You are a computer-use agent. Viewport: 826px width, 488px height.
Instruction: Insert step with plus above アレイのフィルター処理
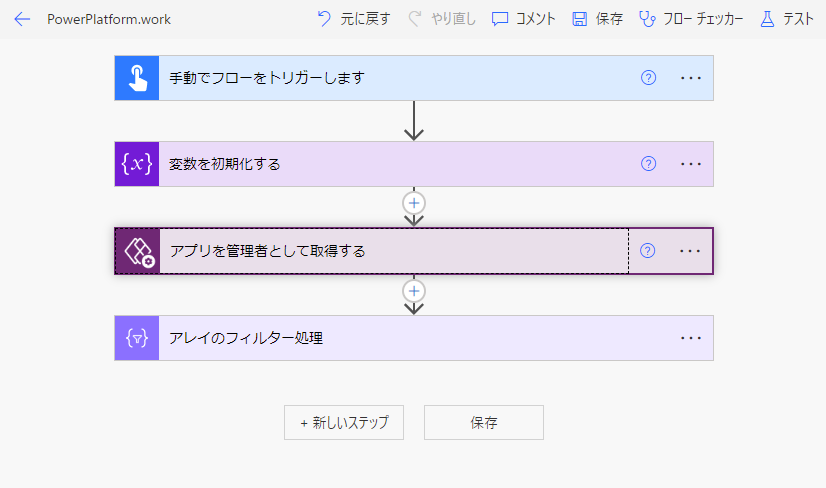tap(414, 291)
